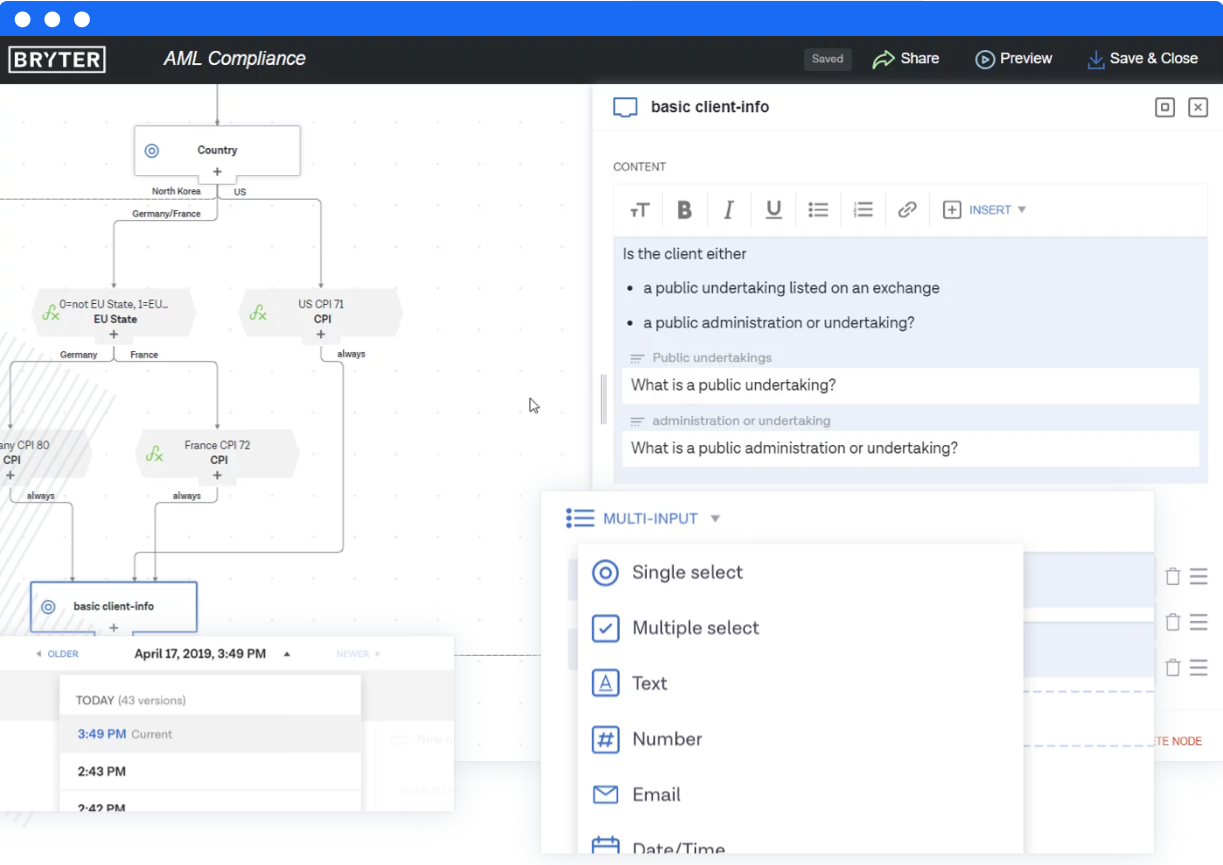Maximize the basic client-info panel
This screenshot has height=865, width=1223.
click(1165, 107)
